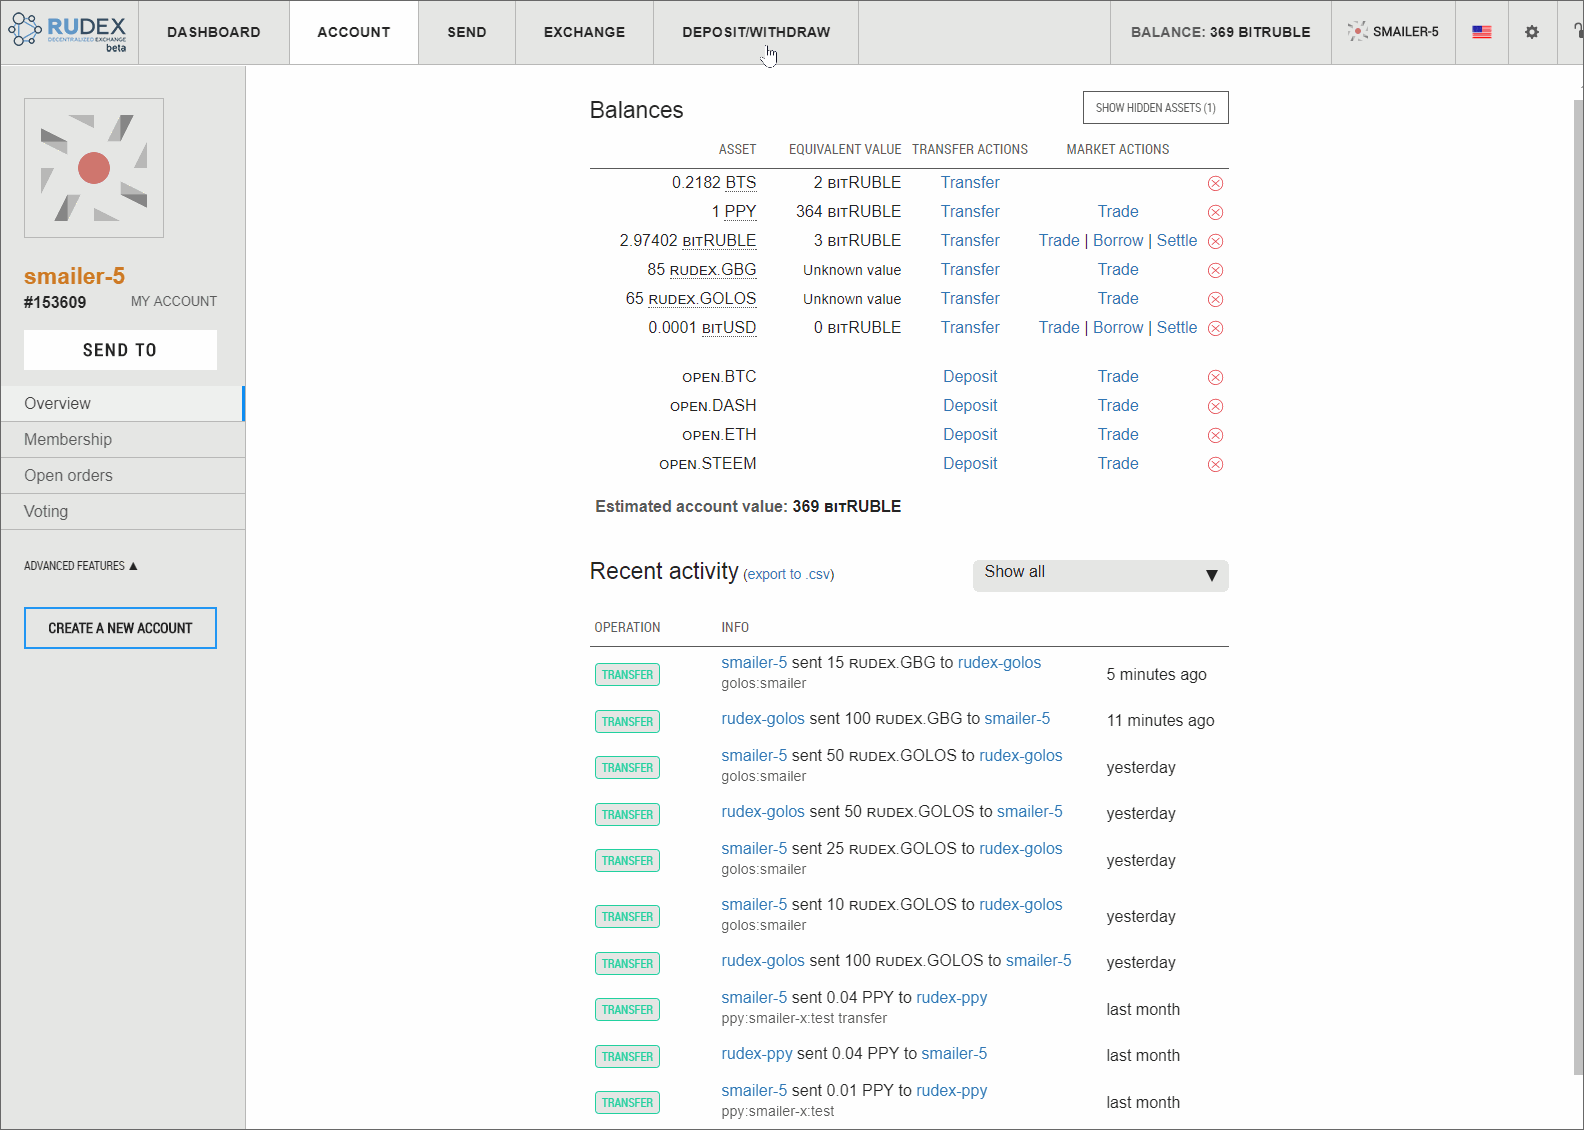Viewport: 1584px width, 1130px height.
Task: Collapse the Advanced Features section
Action: (x=81, y=566)
